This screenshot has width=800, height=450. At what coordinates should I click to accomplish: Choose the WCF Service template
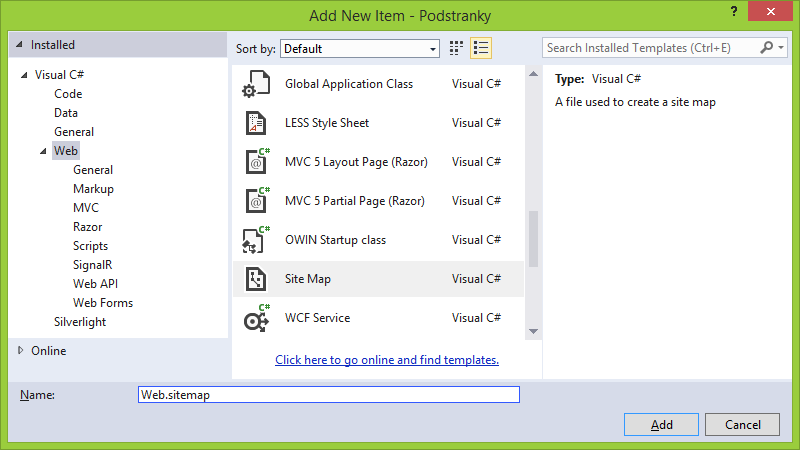click(x=378, y=318)
